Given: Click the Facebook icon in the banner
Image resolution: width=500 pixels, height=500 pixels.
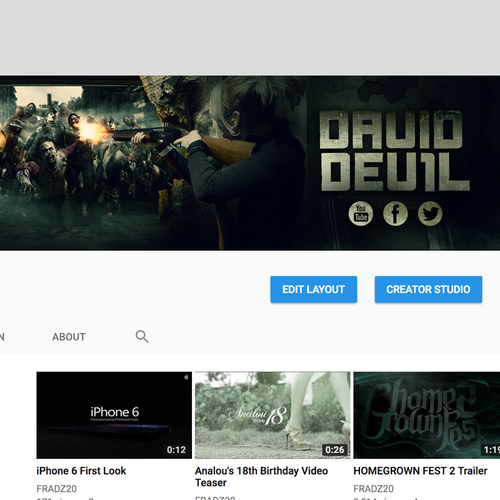Looking at the screenshot, I should pyautogui.click(x=395, y=213).
